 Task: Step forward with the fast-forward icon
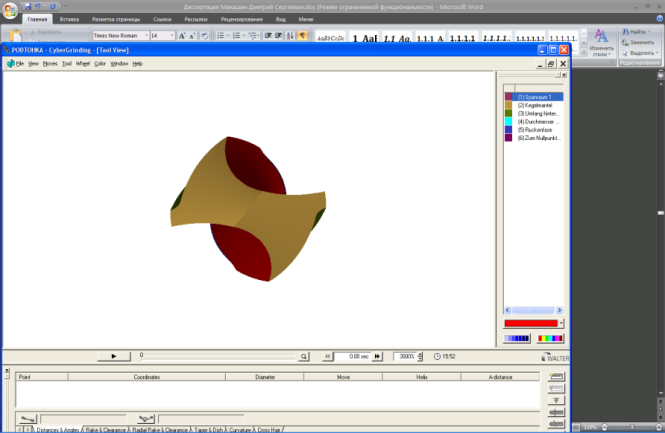pyautogui.click(x=377, y=357)
